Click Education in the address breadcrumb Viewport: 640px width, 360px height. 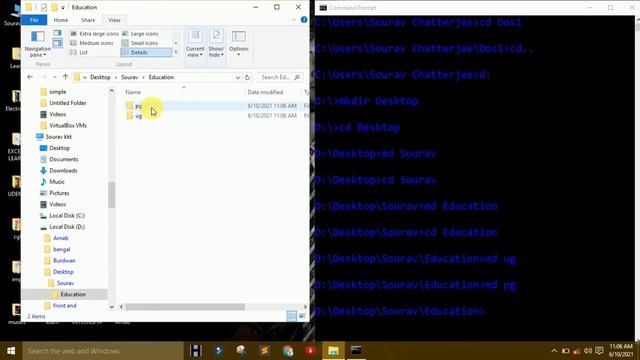tap(161, 77)
